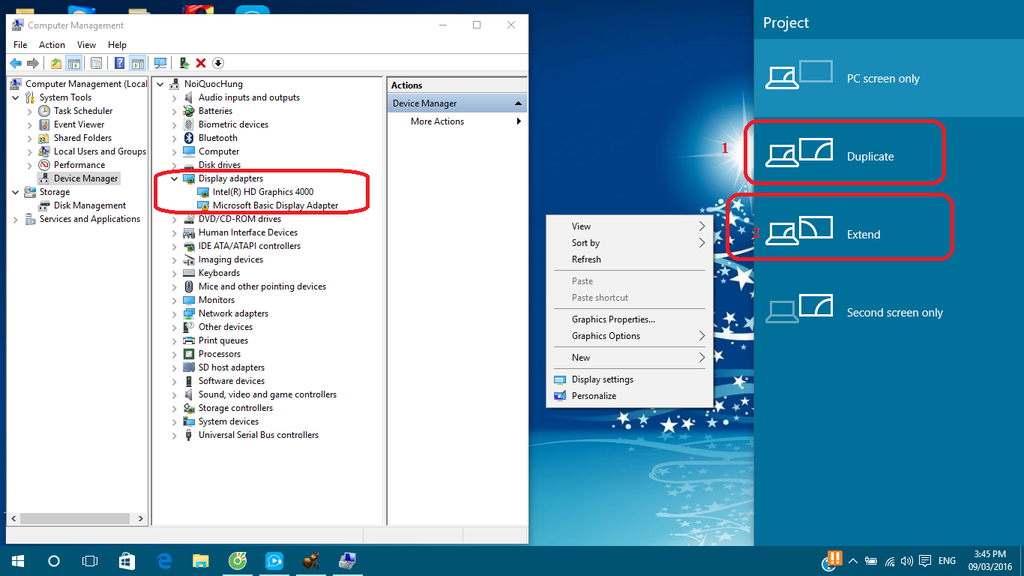Select Shared Folders in console tree
Viewport: 1024px width, 576px height.
click(82, 138)
